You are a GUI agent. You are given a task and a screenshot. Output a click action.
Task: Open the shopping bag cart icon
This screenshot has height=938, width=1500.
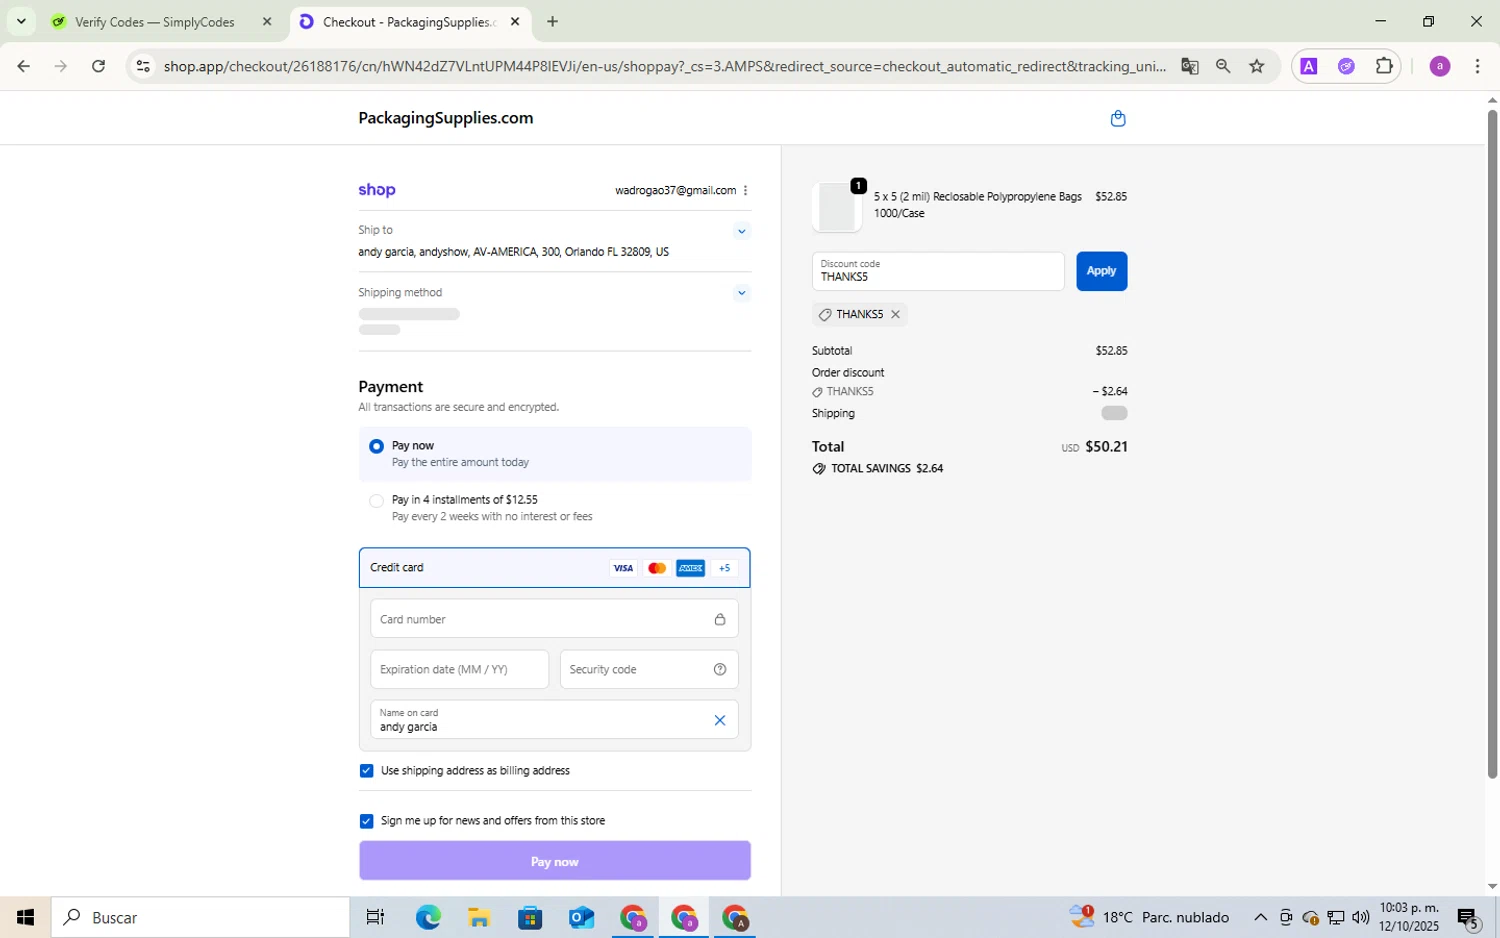(x=1118, y=119)
